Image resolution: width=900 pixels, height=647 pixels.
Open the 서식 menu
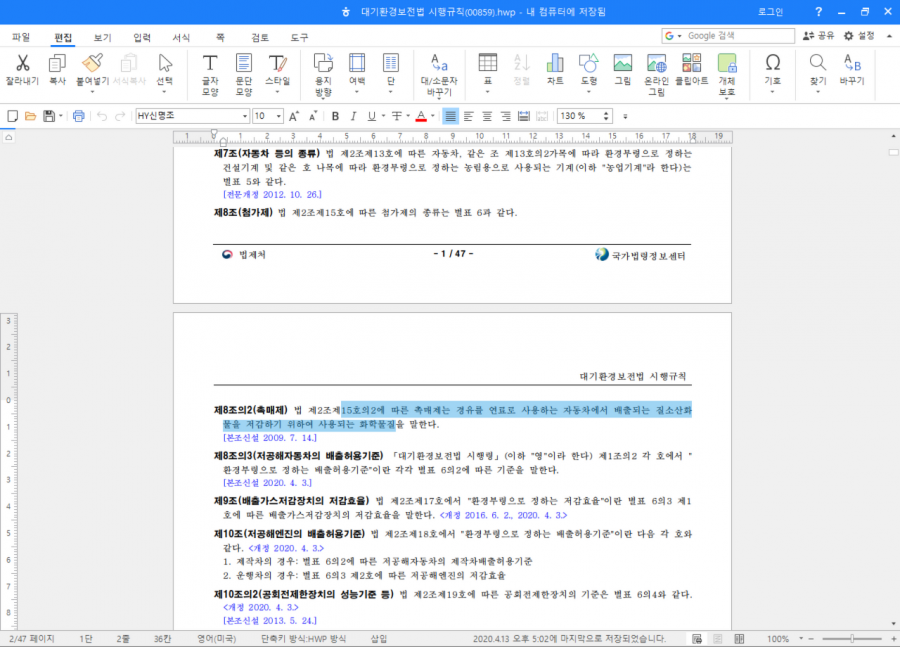(x=181, y=37)
